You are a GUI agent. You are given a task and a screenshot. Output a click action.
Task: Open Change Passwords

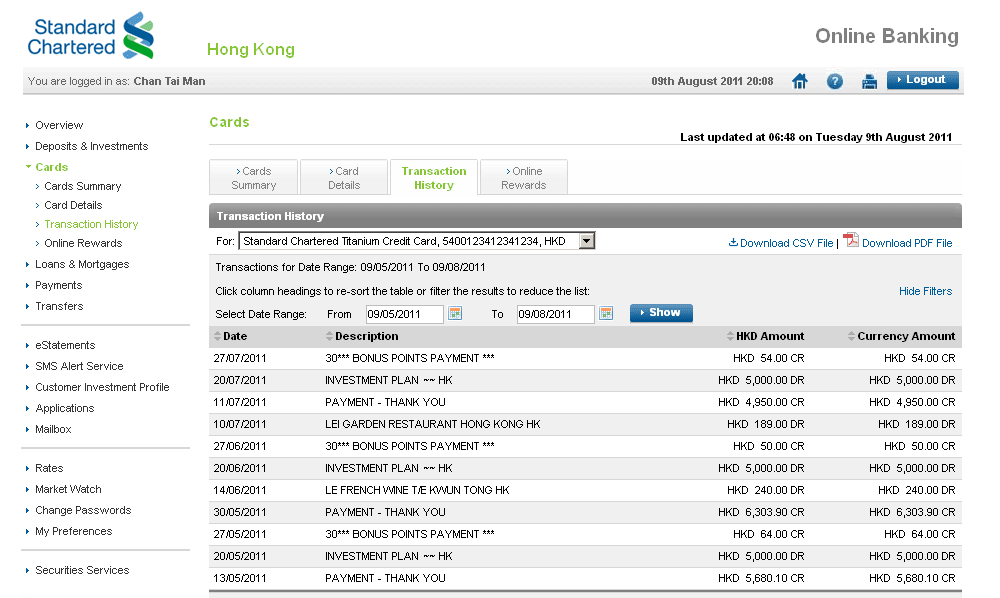tap(83, 510)
